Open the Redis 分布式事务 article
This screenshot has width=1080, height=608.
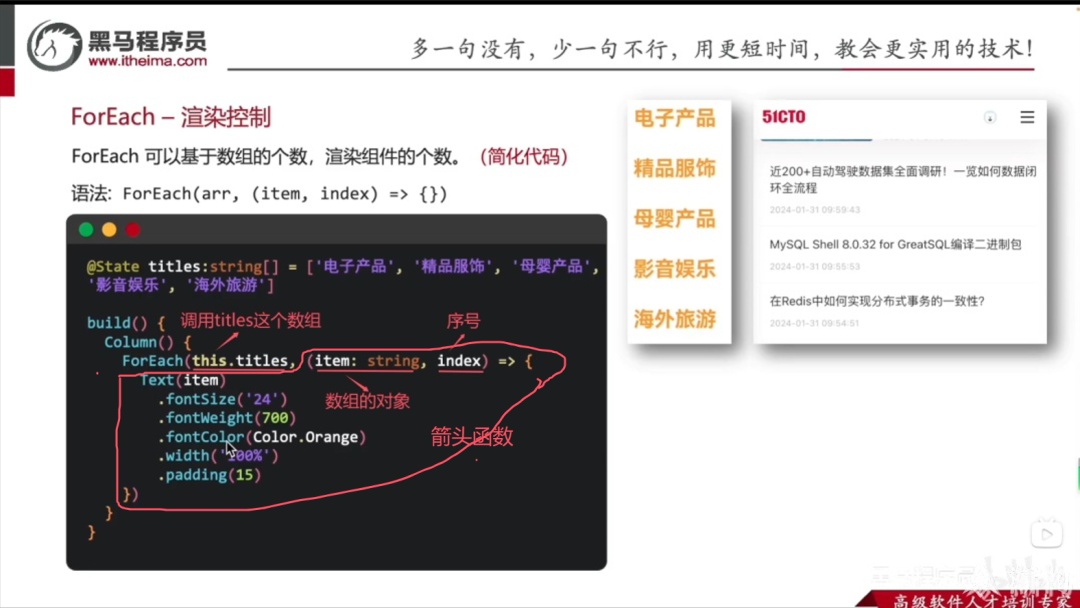point(877,301)
